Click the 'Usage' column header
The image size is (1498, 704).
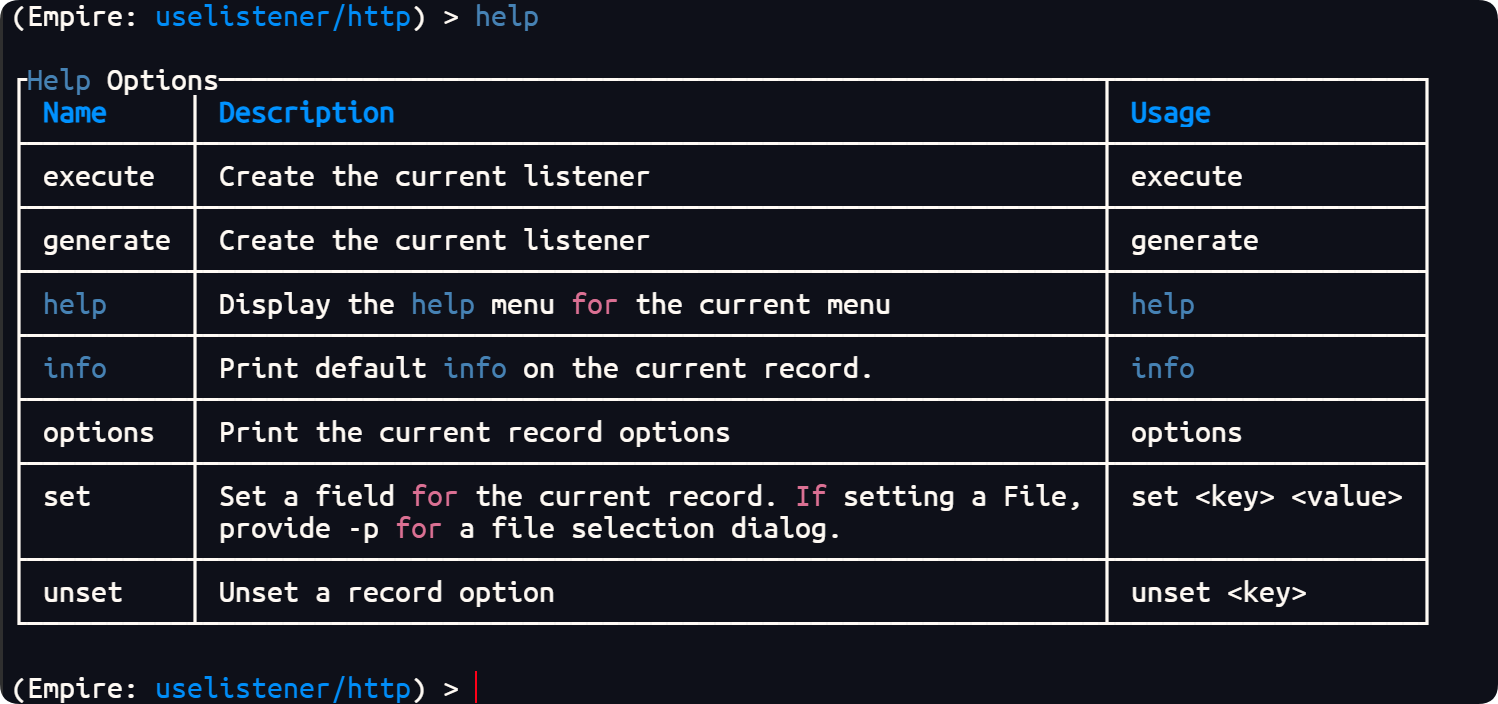point(1171,113)
